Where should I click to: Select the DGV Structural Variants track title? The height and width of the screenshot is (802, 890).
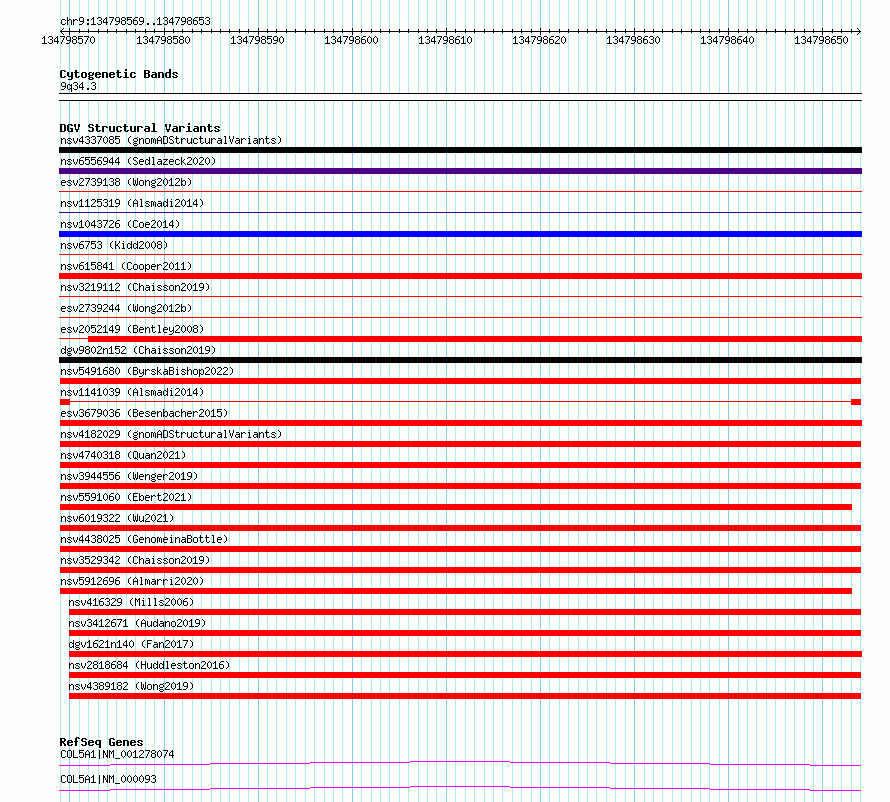point(140,128)
